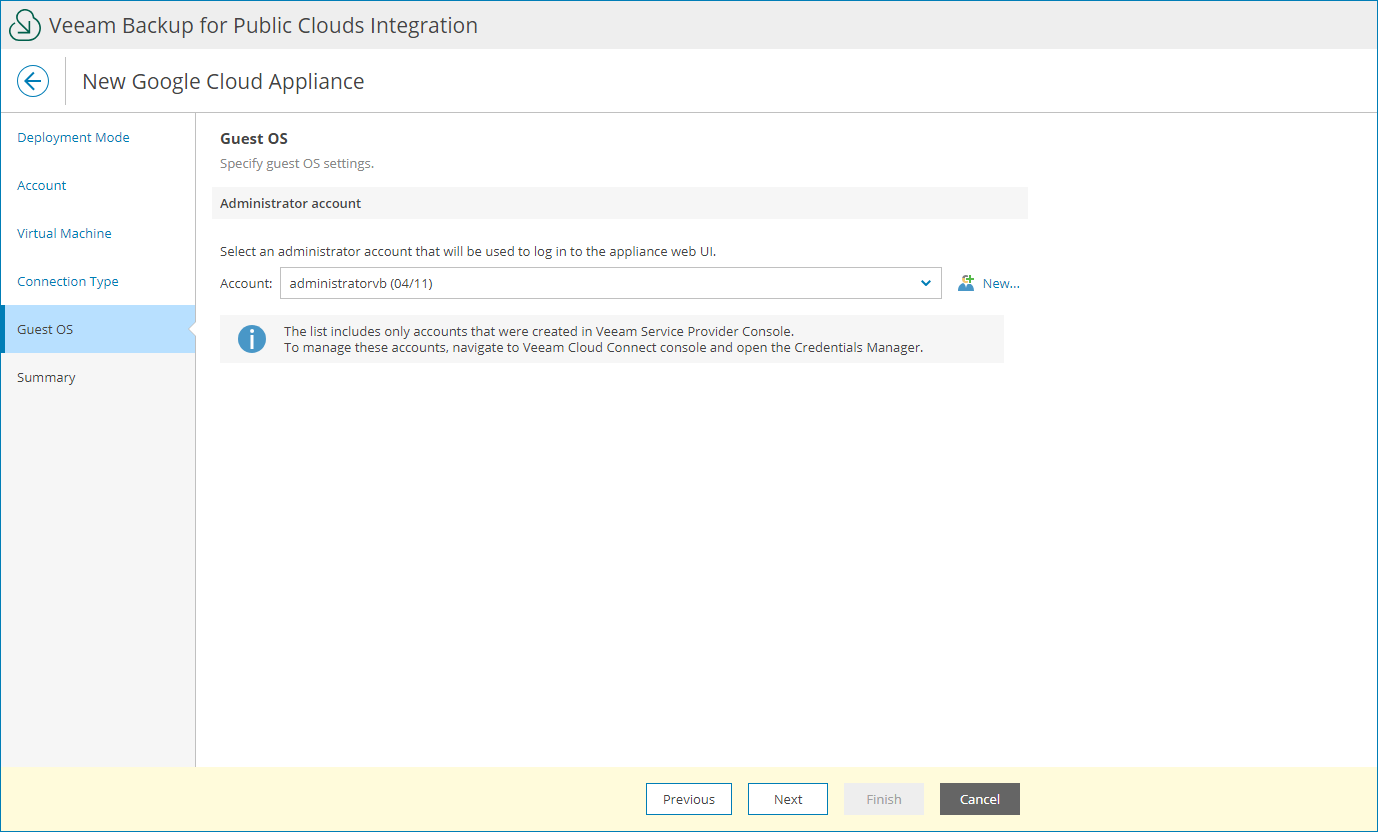This screenshot has height=832, width=1378.
Task: Click the disabled Finish button
Action: click(883, 799)
